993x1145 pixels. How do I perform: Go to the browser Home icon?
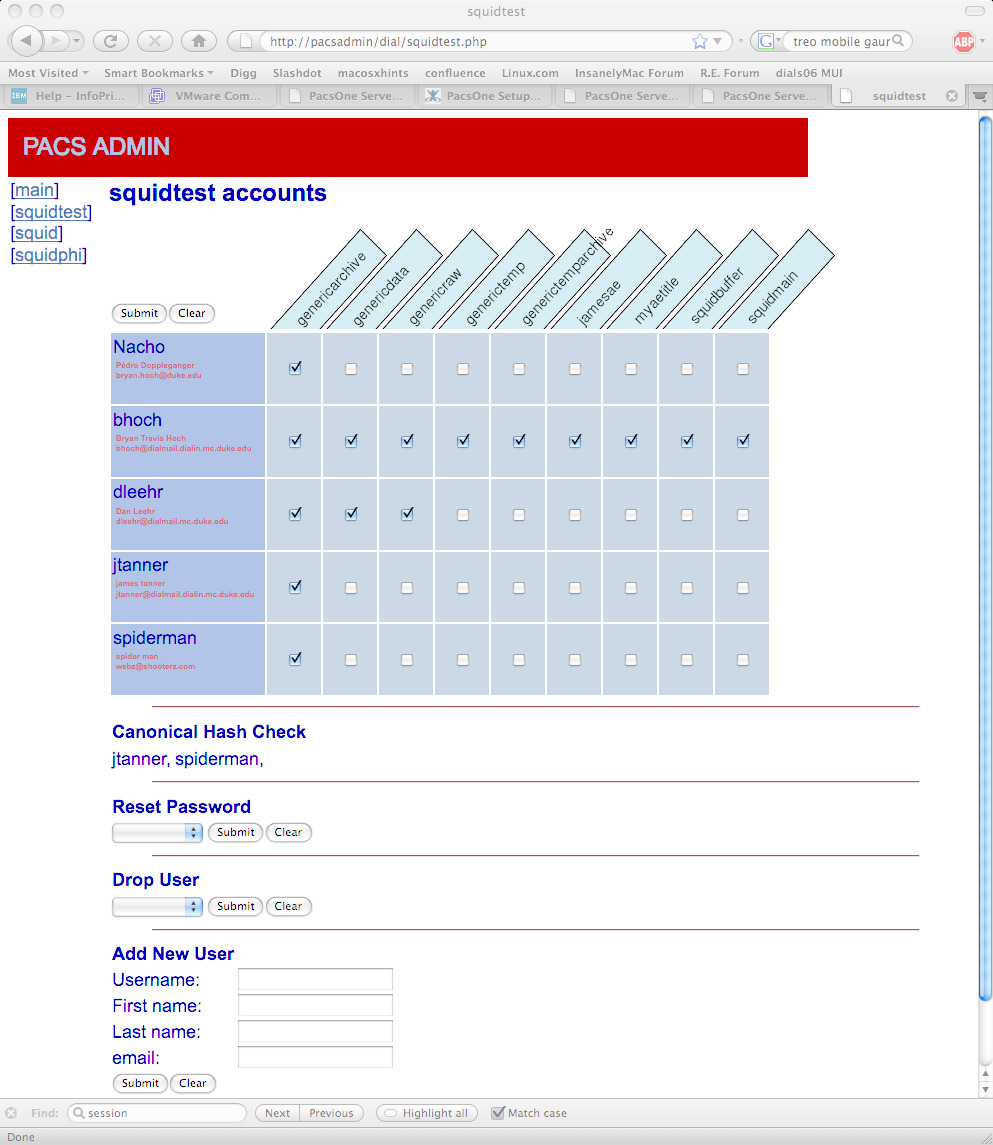(x=198, y=41)
